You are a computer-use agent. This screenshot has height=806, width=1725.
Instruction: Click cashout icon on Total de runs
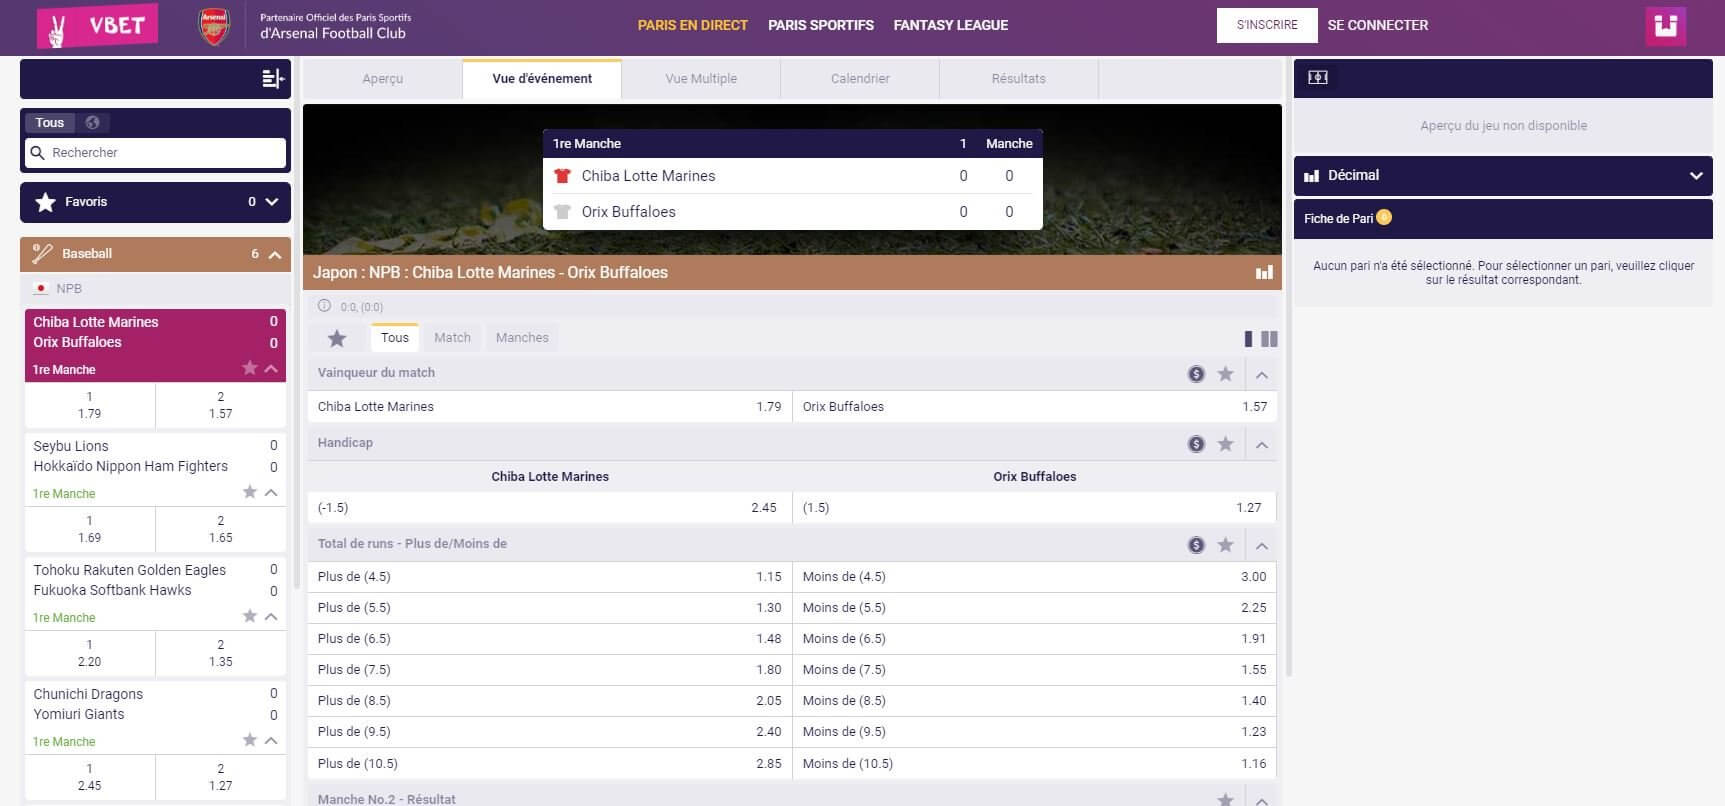tap(1196, 545)
